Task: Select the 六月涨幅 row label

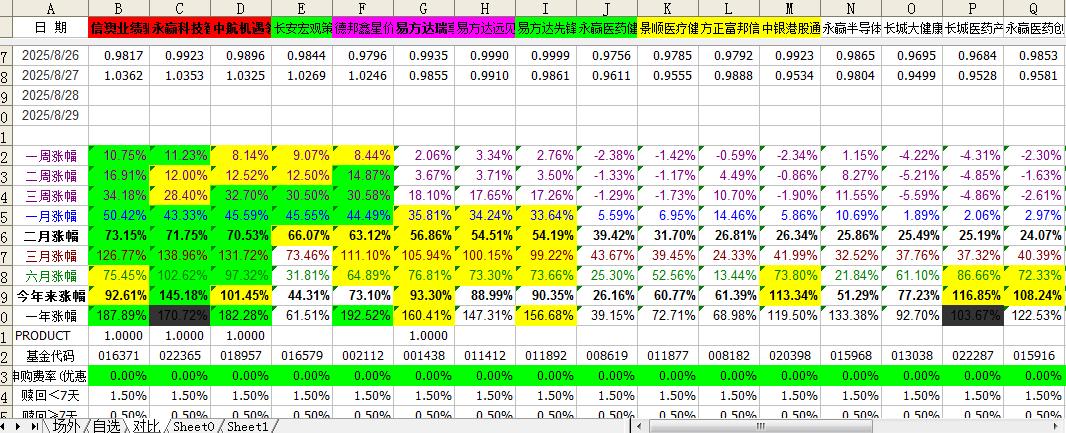Action: (x=50, y=276)
